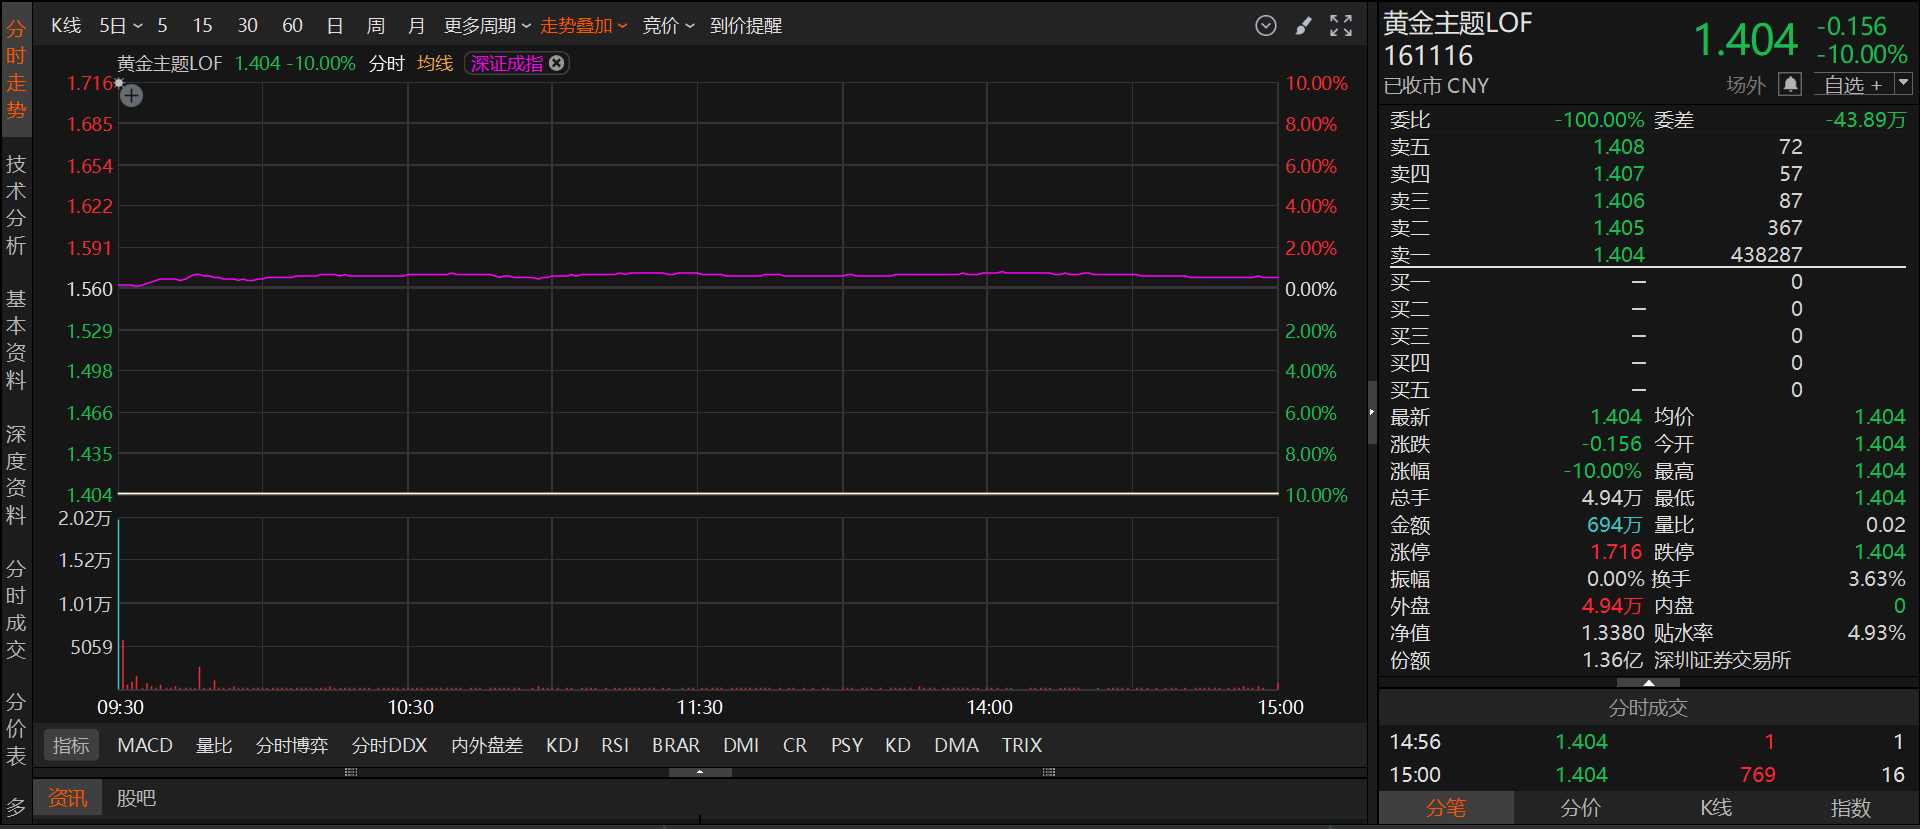
Task: Click the 到价提醒 price alert button
Action: [x=746, y=26]
